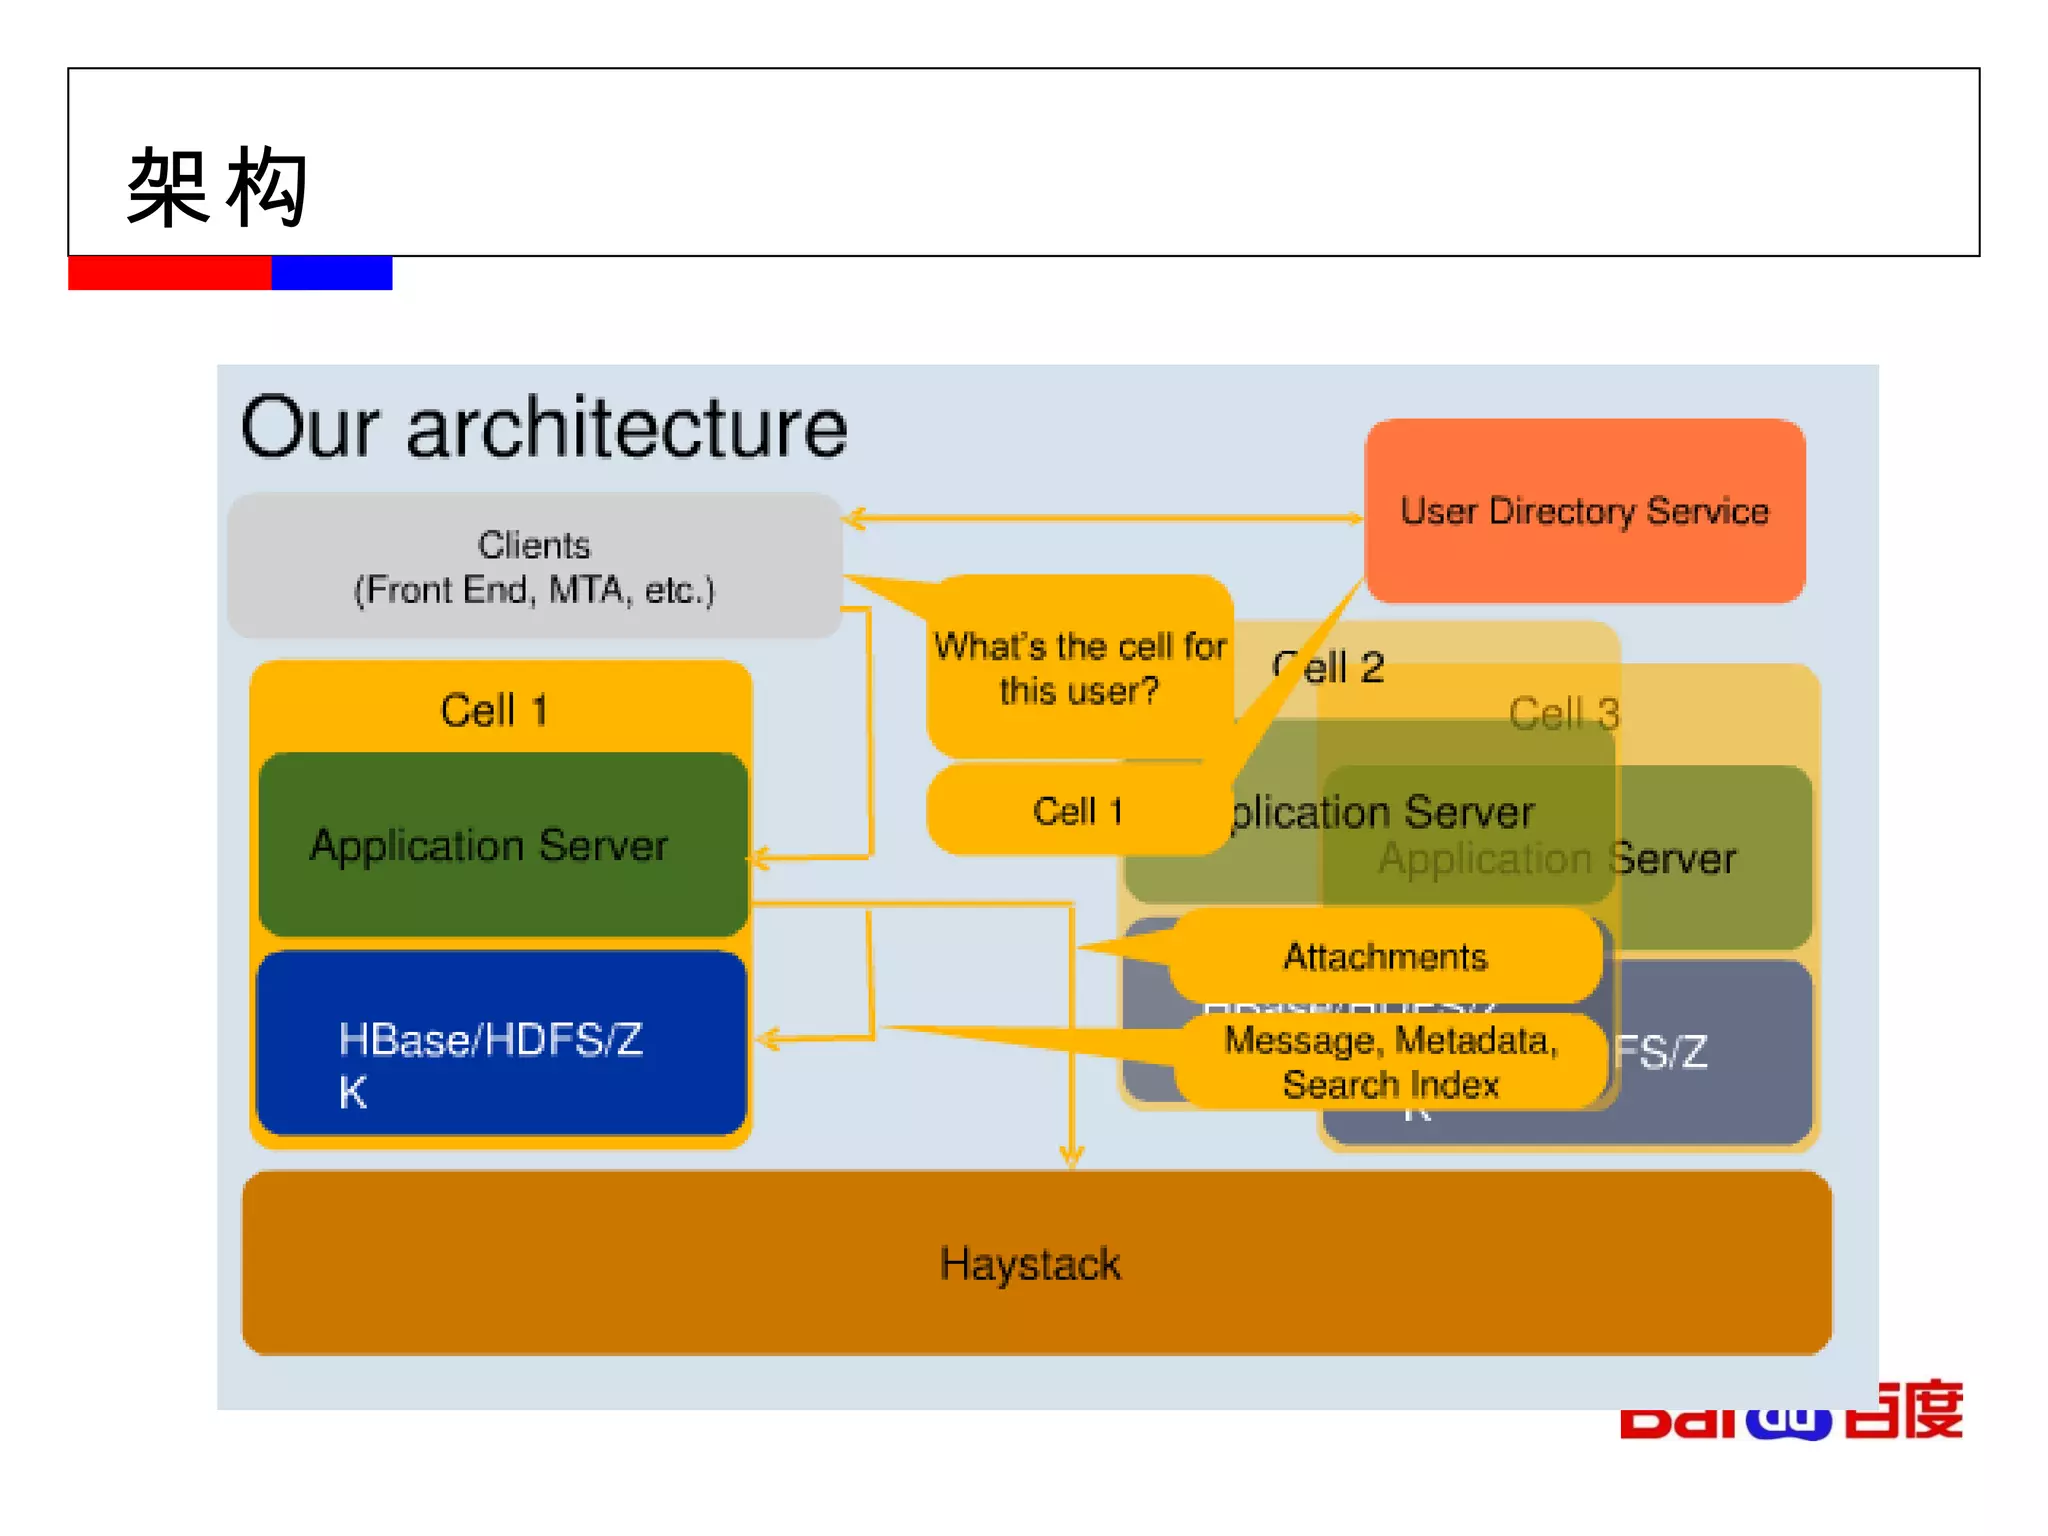The image size is (2048, 1536).
Task: Click the arrowhead pointing at HBase block
Action: coord(767,1039)
